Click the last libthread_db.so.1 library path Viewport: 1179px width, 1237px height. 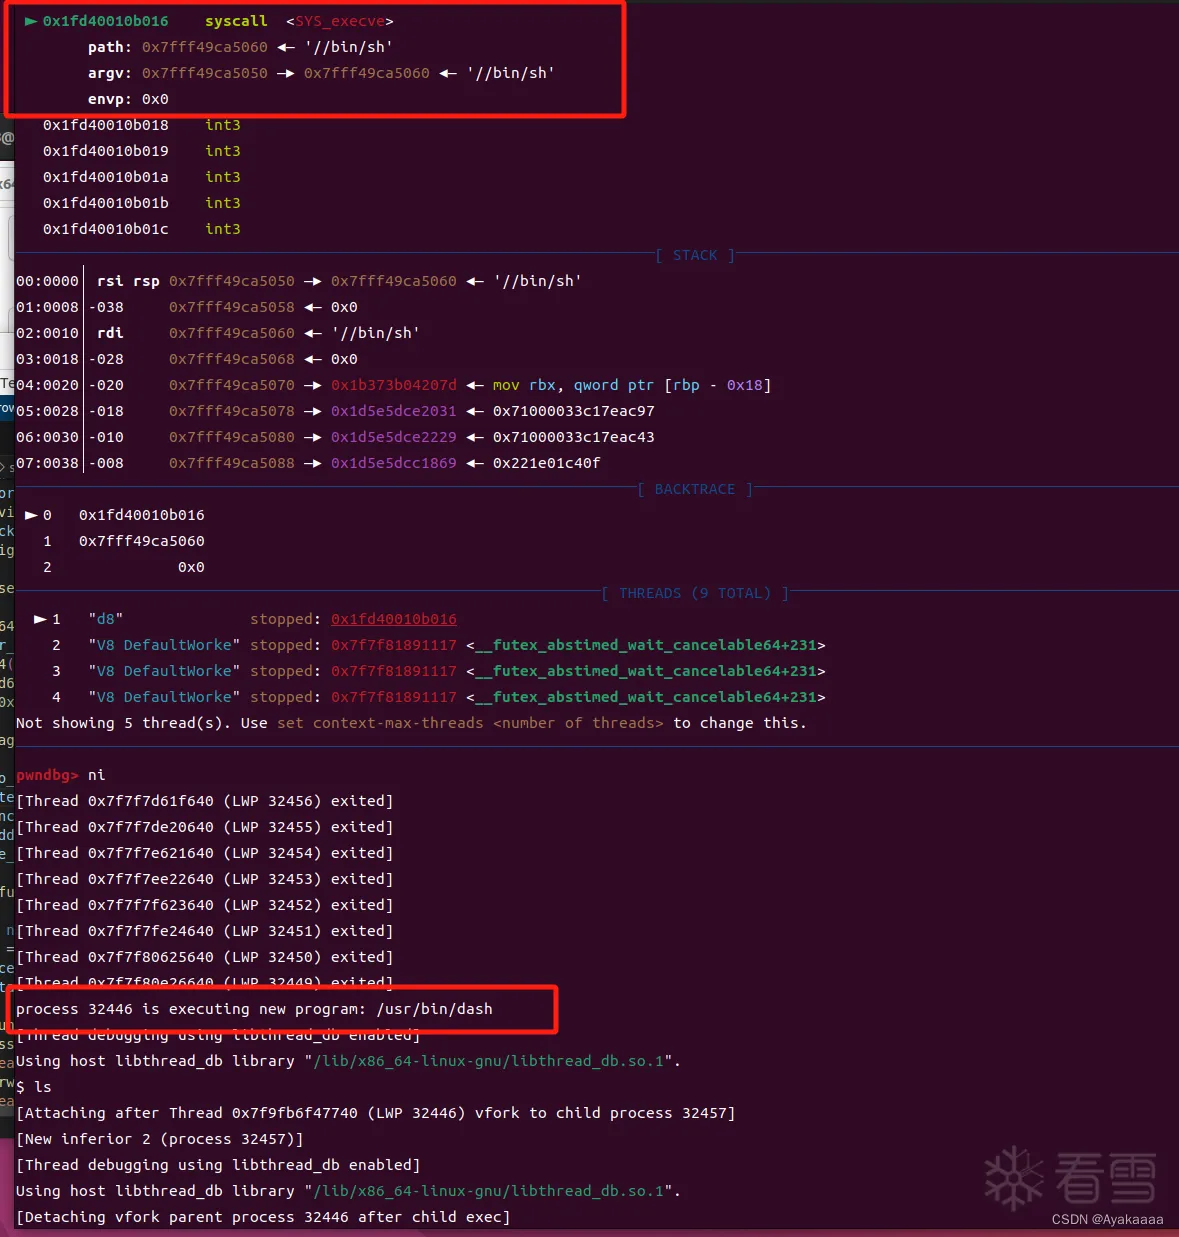489,1191
